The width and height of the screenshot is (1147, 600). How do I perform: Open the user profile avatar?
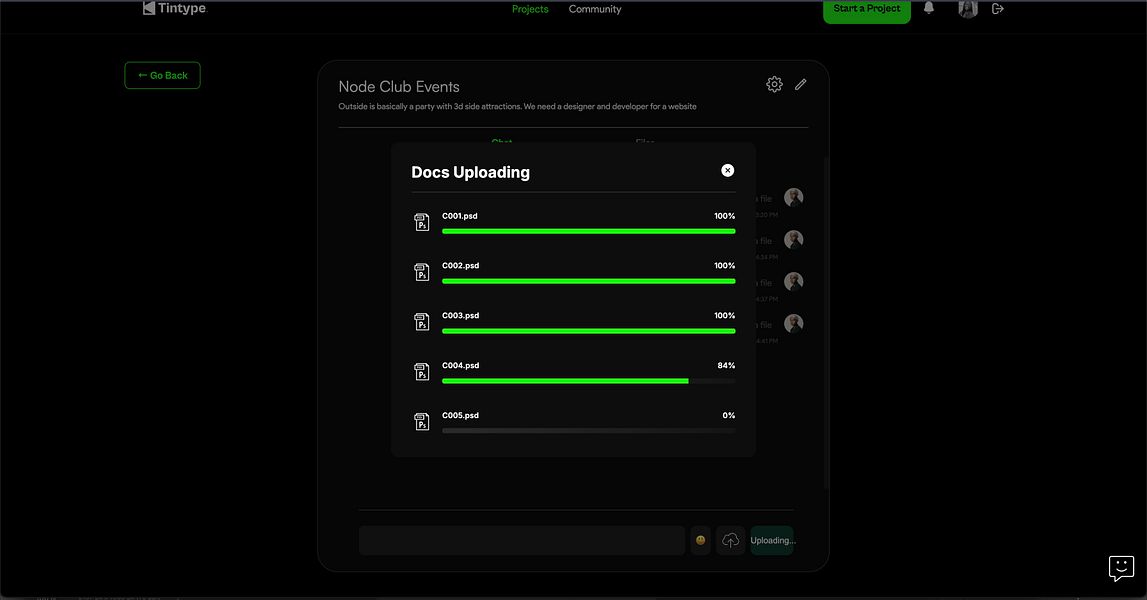coord(968,9)
